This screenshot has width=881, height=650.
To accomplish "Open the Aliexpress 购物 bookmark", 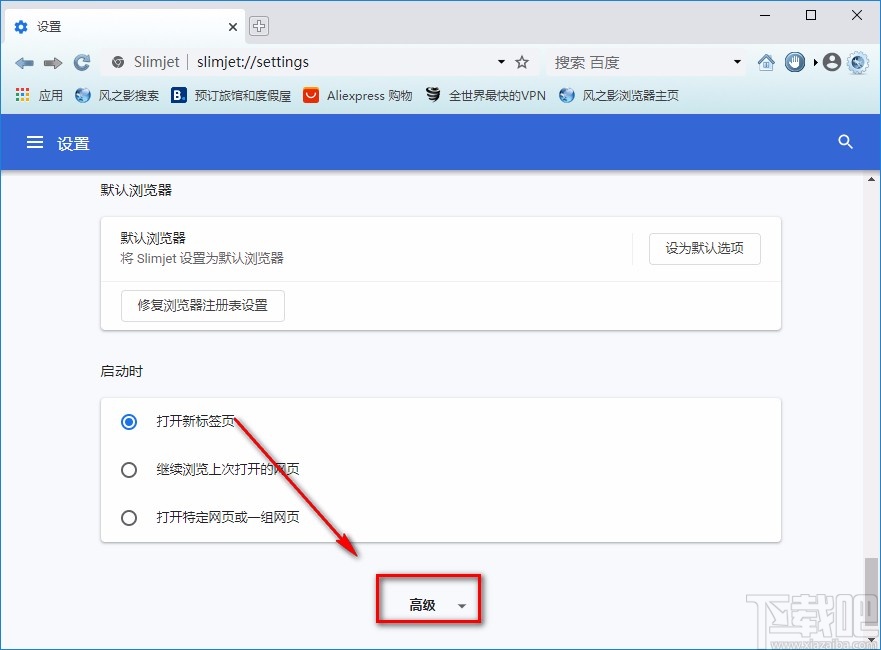I will click(357, 96).
